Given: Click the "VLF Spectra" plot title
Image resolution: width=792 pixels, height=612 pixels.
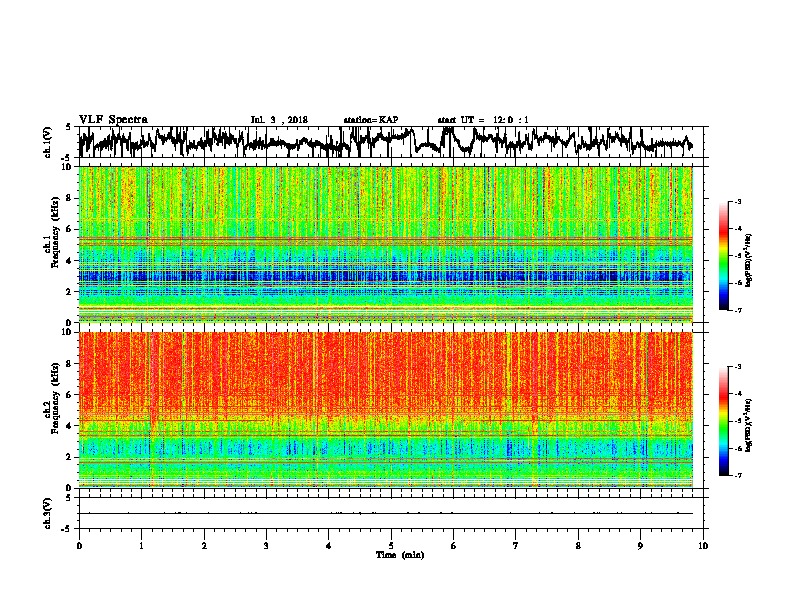Looking at the screenshot, I should coord(113,120).
